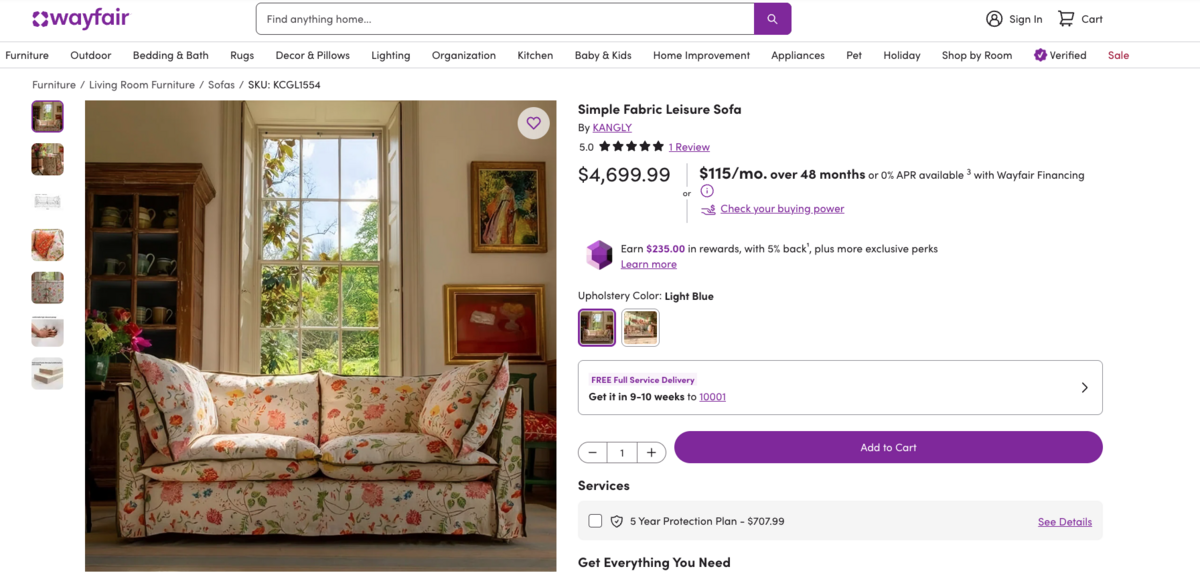Click the Wayfair Financing info icon
1200x577 pixels.
pos(708,190)
